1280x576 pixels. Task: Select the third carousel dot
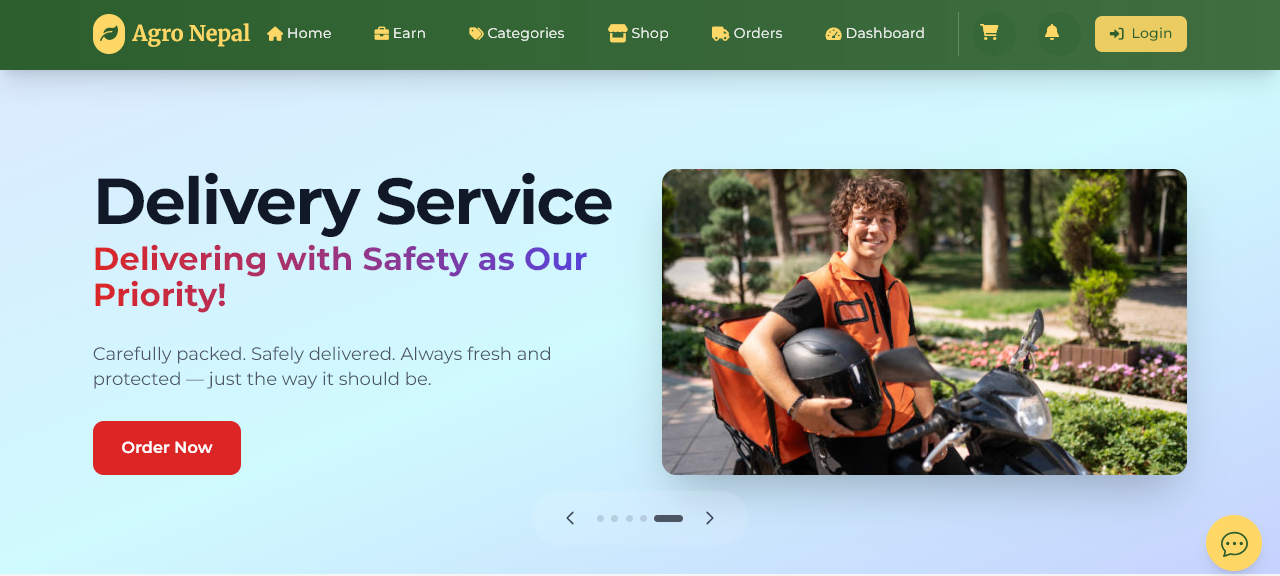point(629,518)
